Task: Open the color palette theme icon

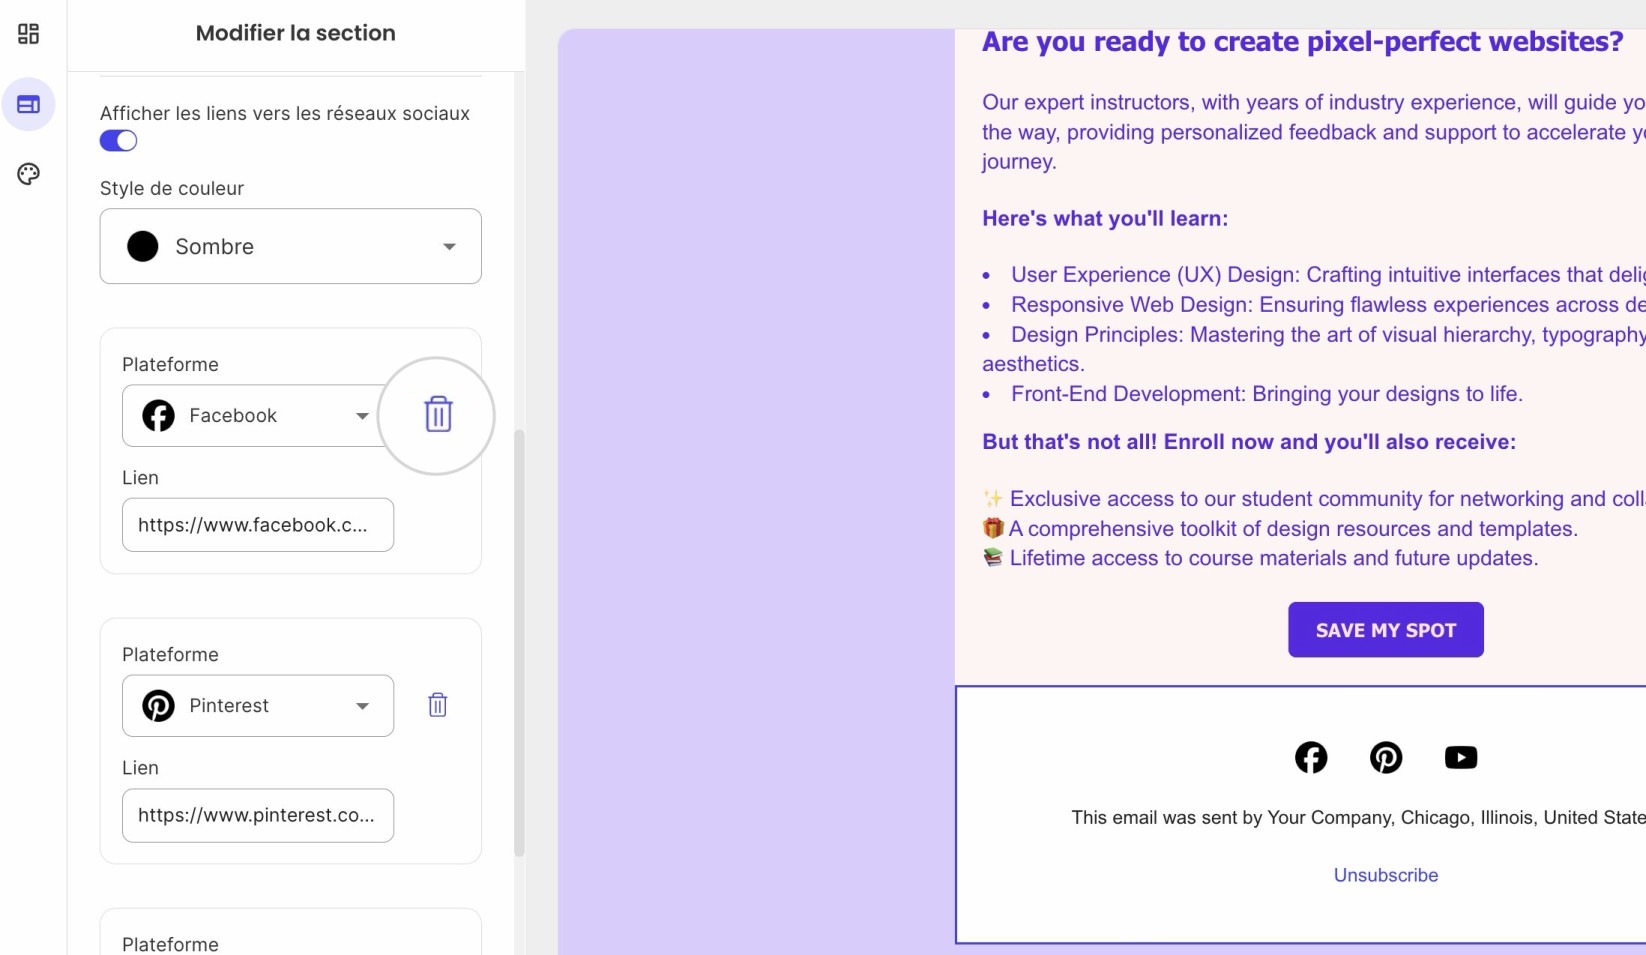Action: point(28,174)
